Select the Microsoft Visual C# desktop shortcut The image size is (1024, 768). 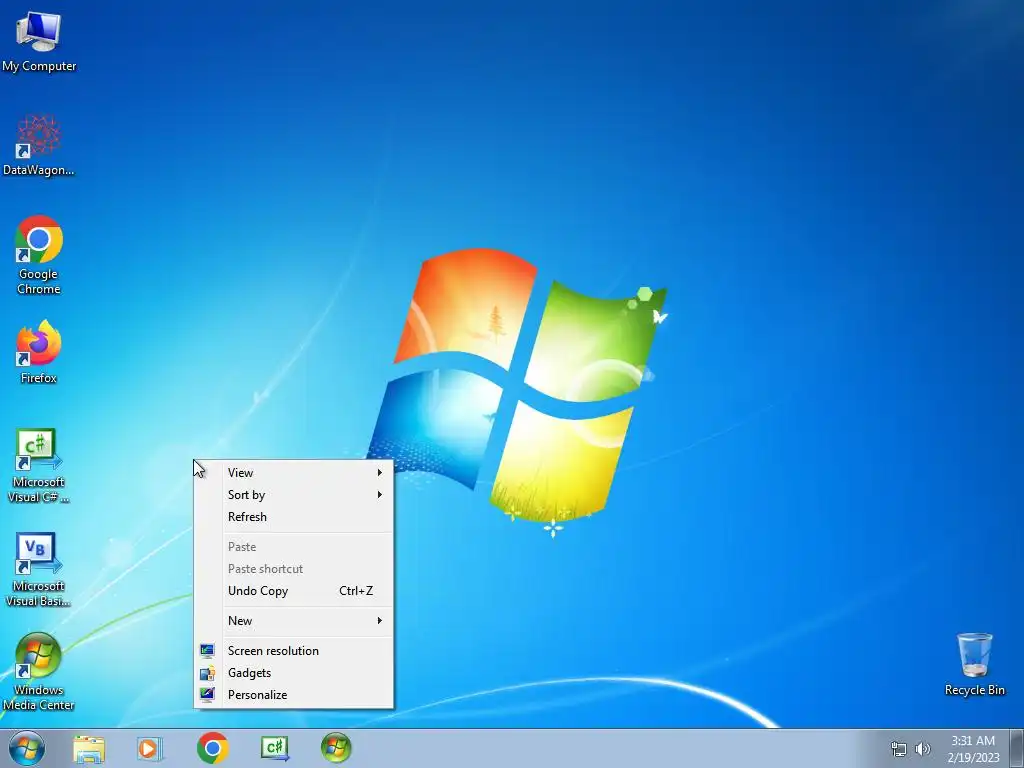pyautogui.click(x=39, y=466)
